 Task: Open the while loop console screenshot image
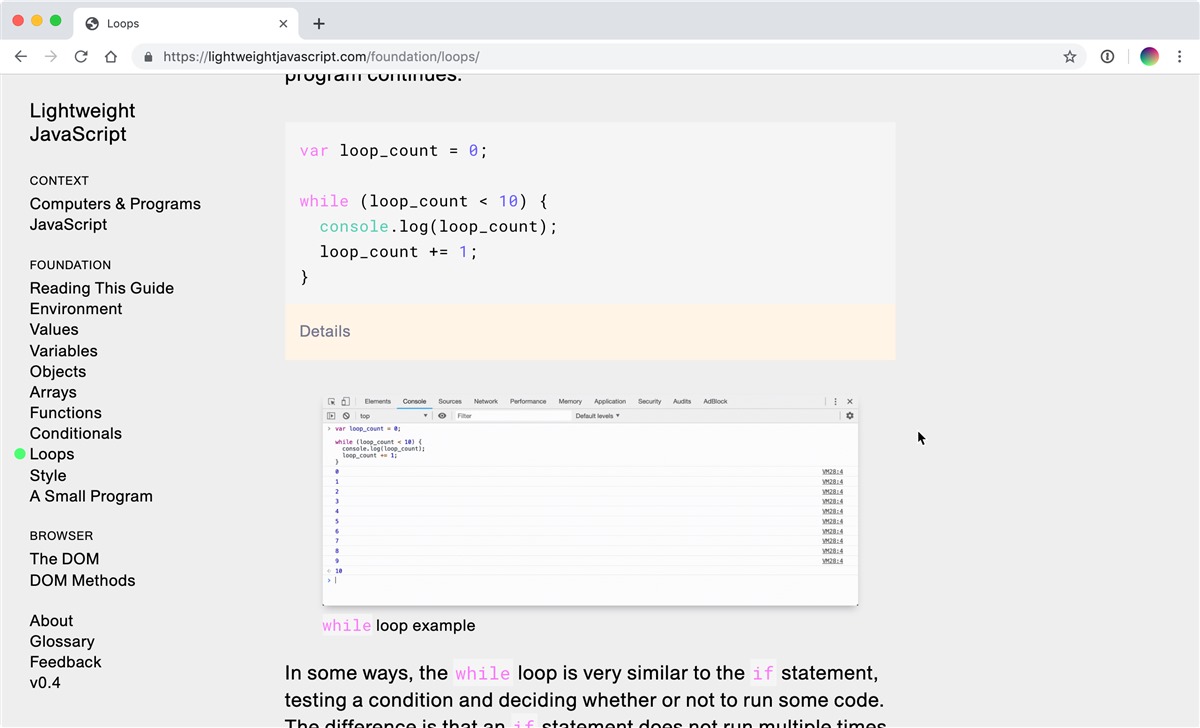pos(590,500)
